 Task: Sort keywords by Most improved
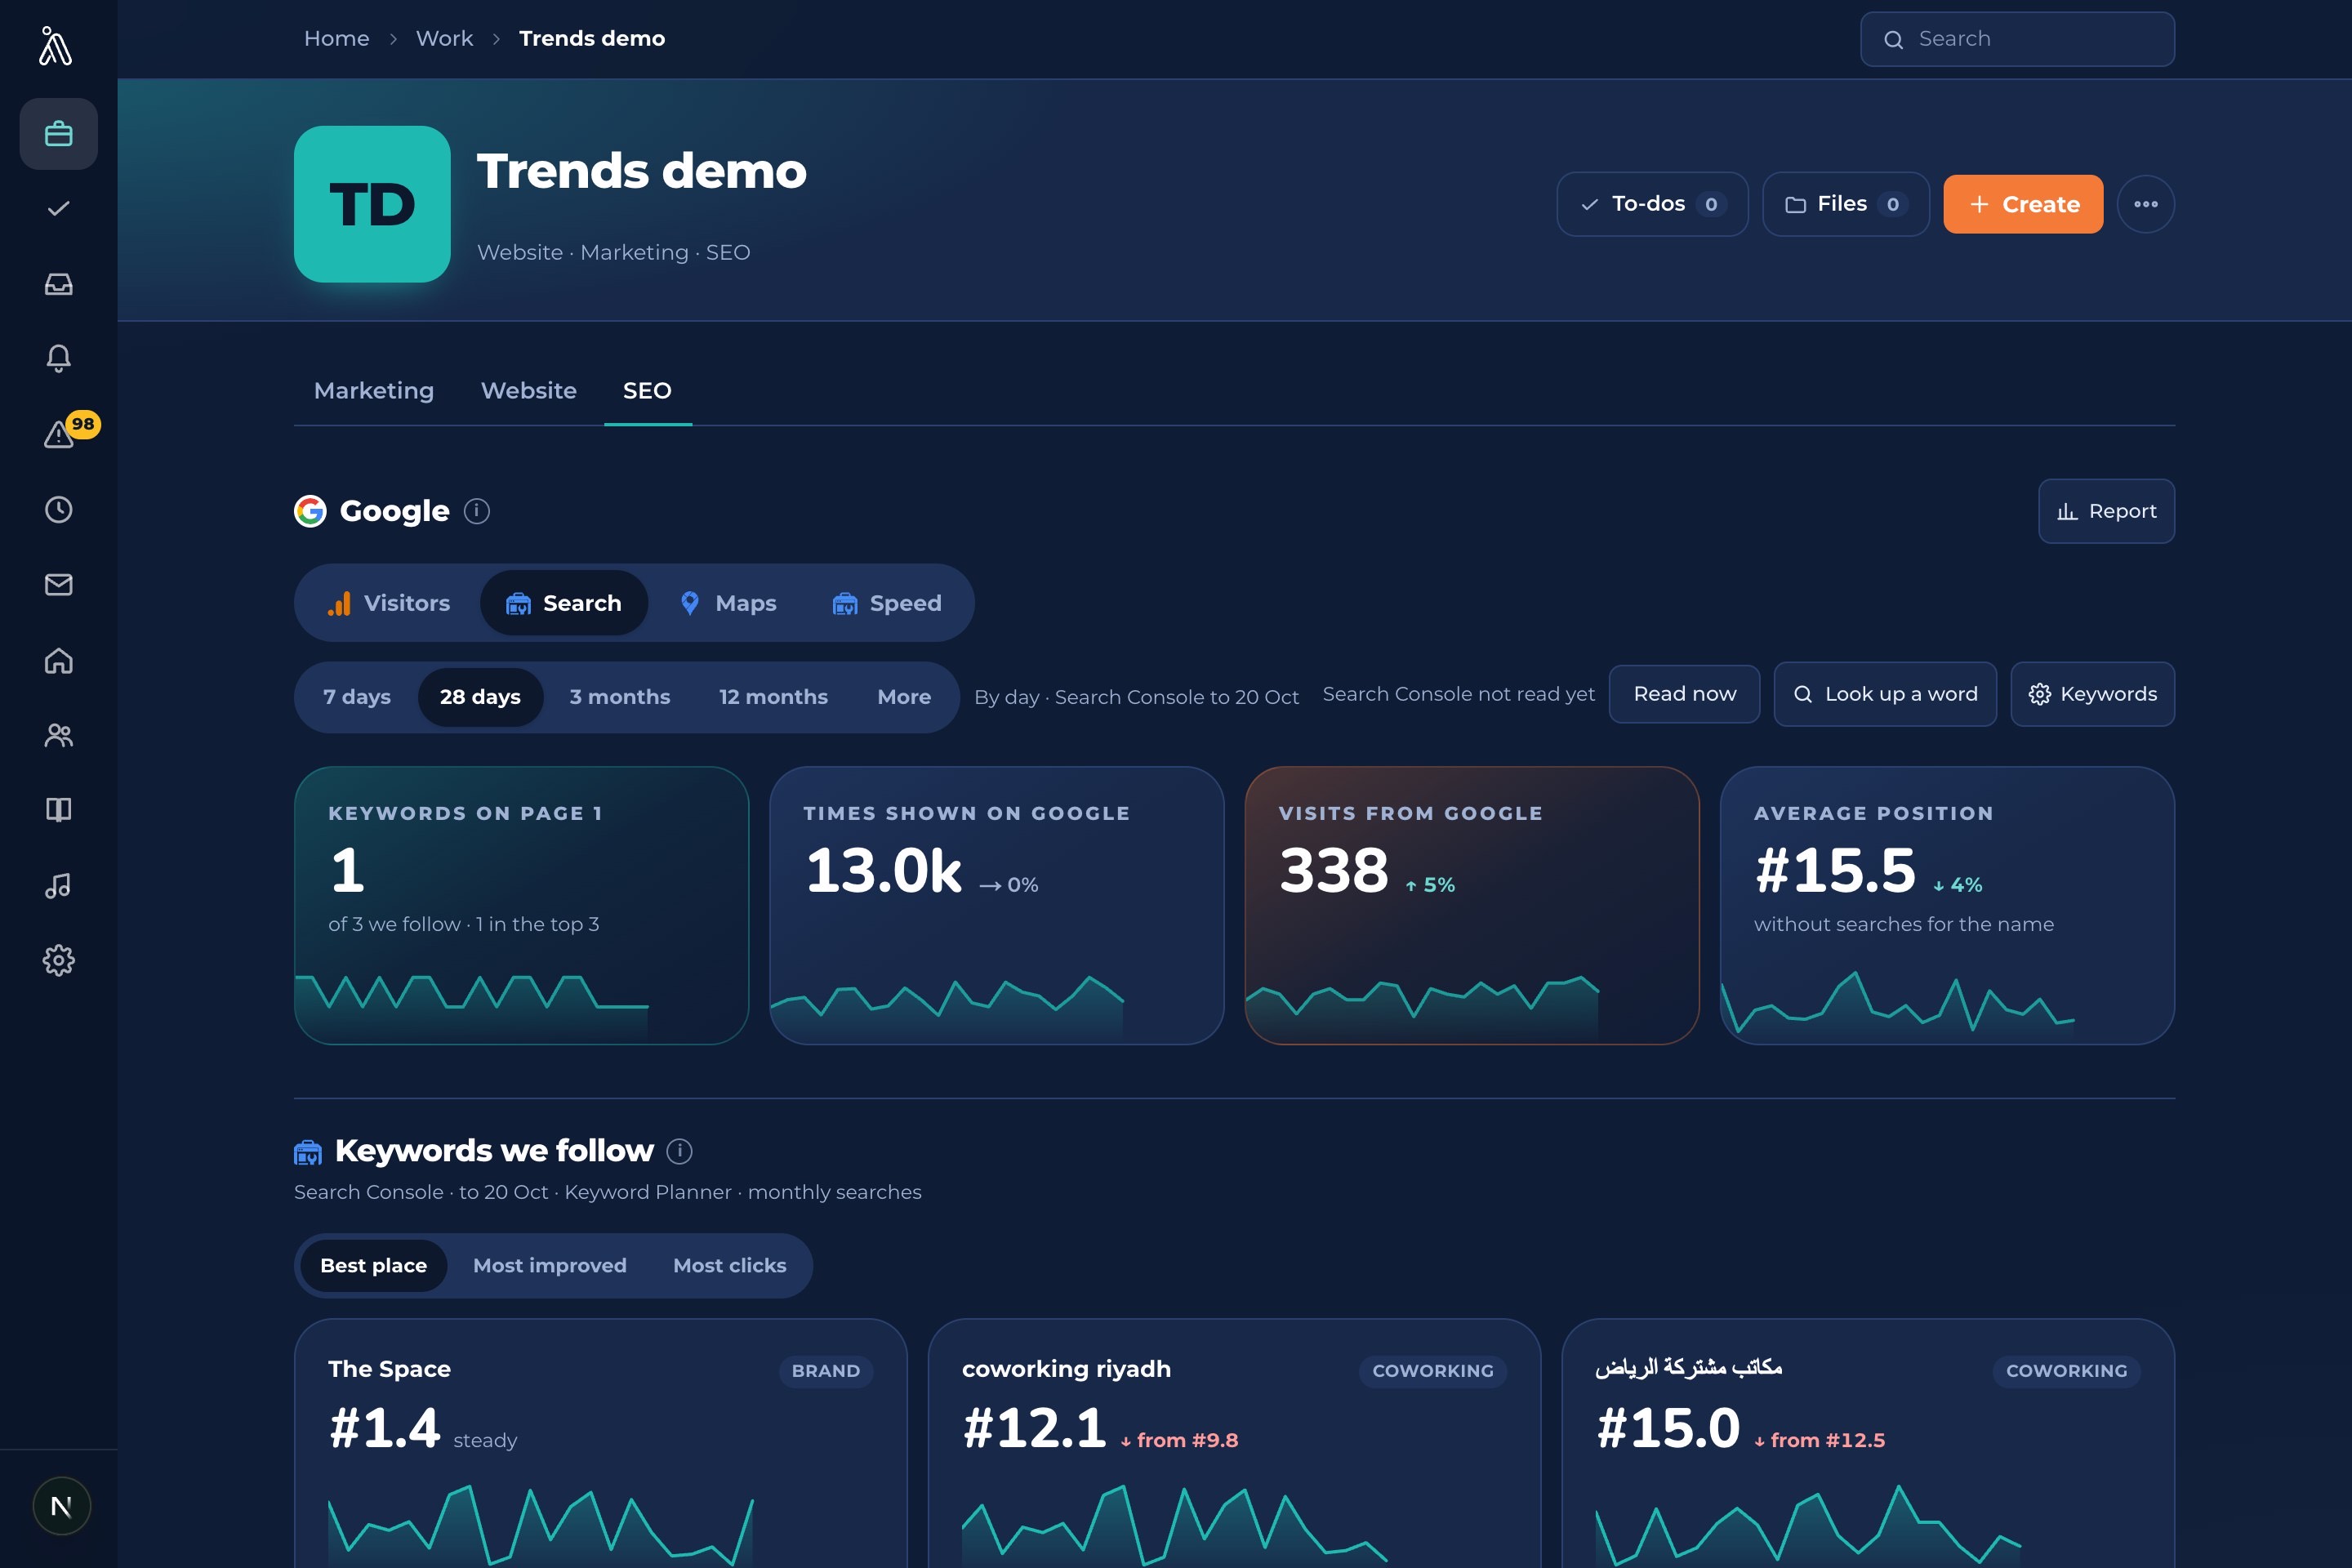550,1265
